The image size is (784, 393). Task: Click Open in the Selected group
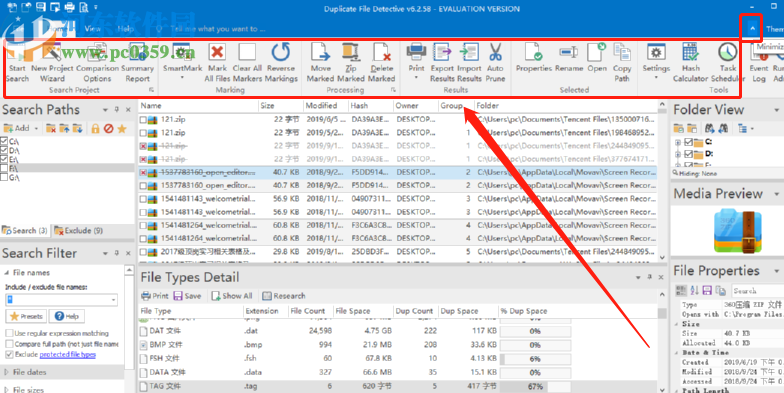[596, 58]
